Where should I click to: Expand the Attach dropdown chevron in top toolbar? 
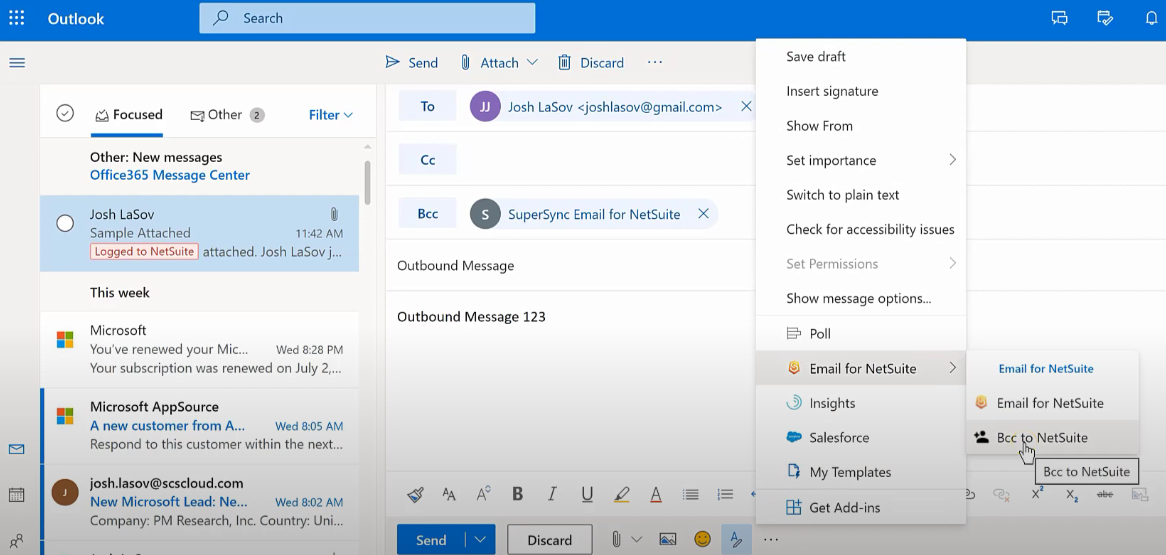(532, 62)
